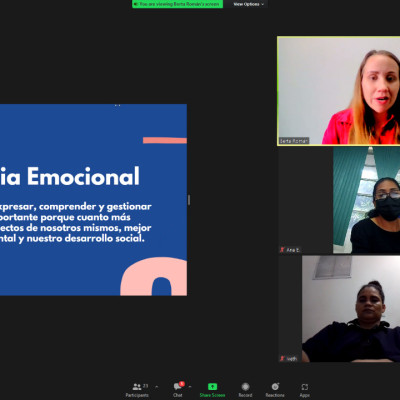Select the bottom participant's video tile
The height and width of the screenshot is (400, 400).
(x=351, y=309)
